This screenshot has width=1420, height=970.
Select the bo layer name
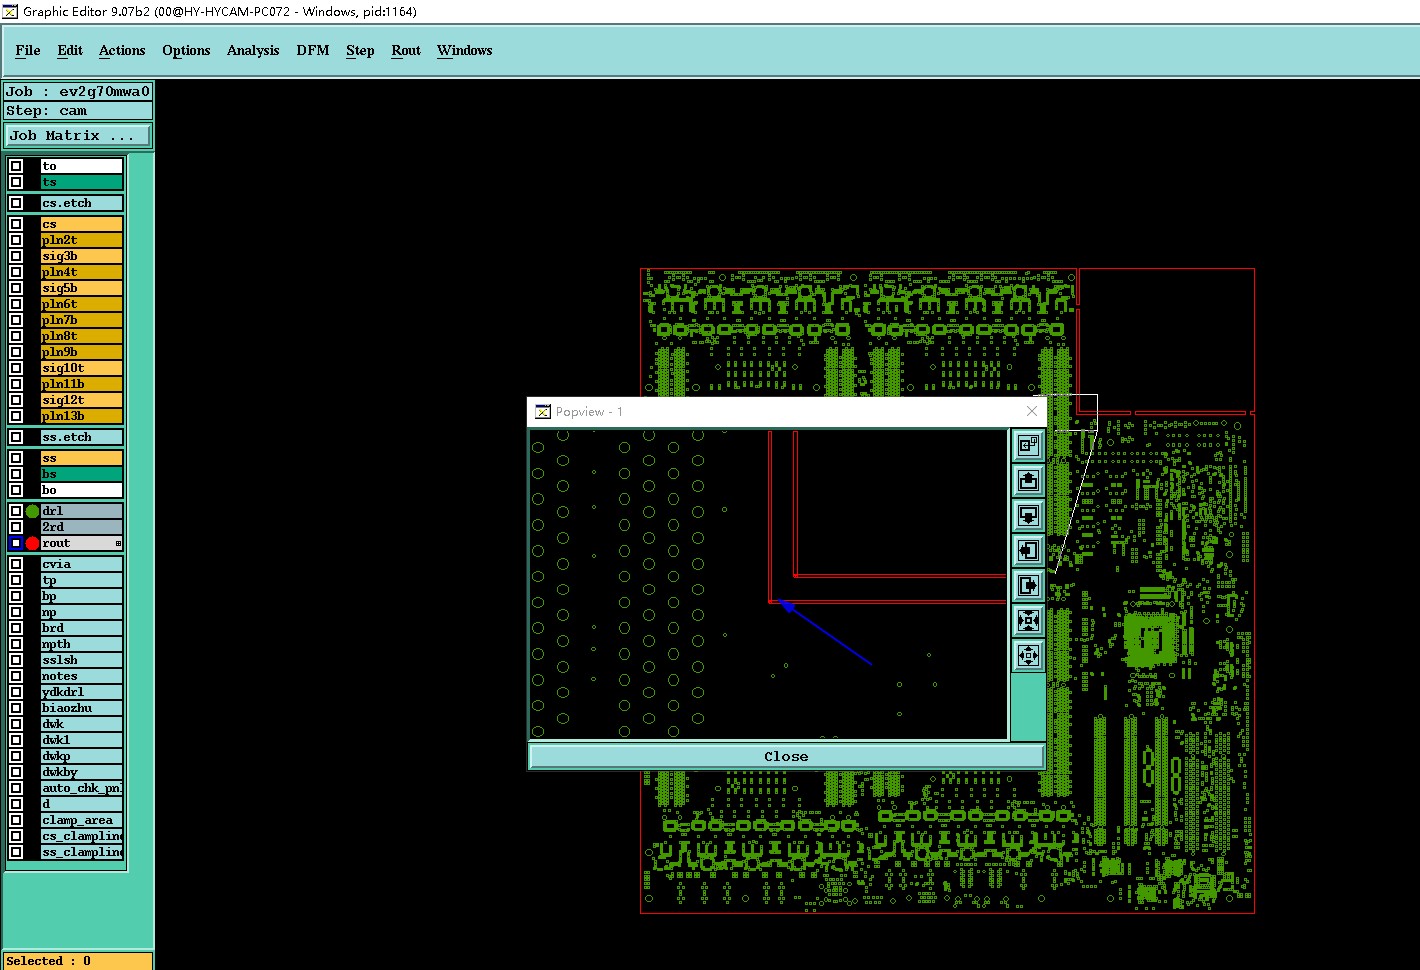[x=82, y=490]
